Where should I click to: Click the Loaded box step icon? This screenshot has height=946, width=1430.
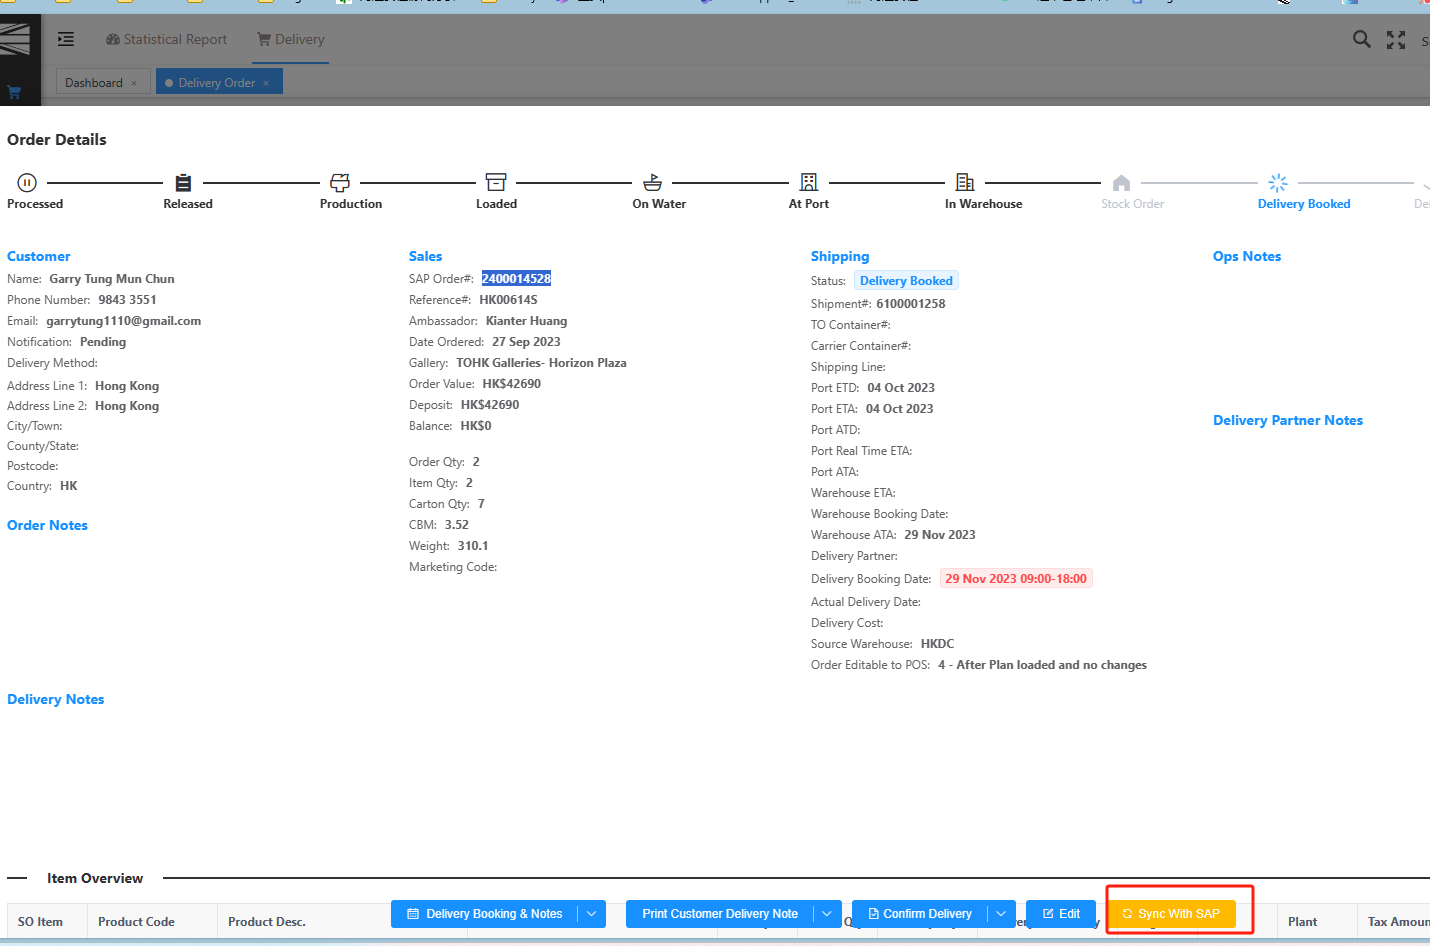[496, 182]
